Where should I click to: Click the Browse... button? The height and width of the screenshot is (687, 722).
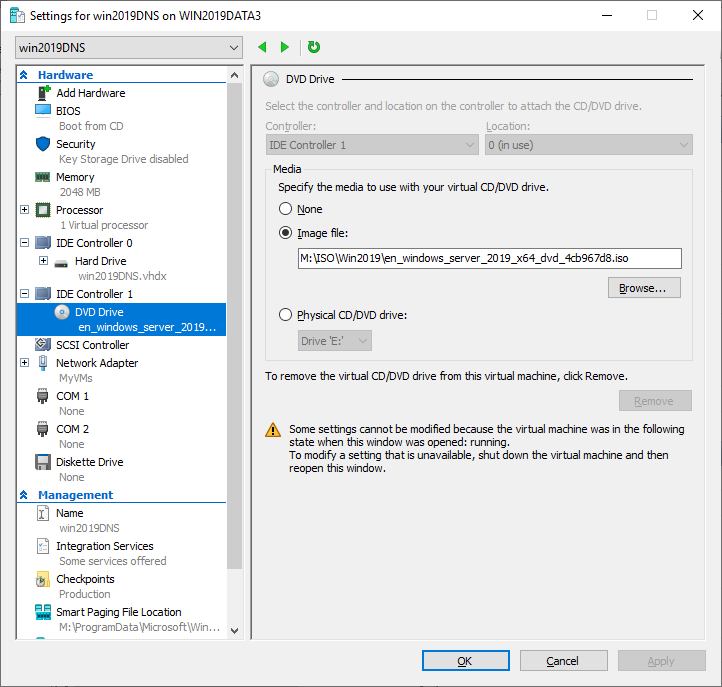[x=644, y=288]
